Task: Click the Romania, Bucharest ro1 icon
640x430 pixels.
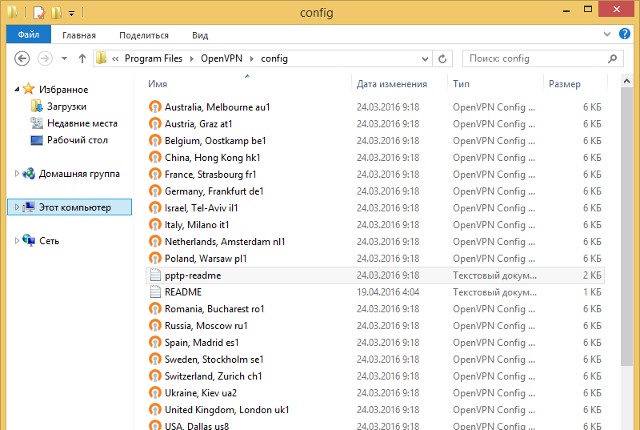Action: pos(155,308)
